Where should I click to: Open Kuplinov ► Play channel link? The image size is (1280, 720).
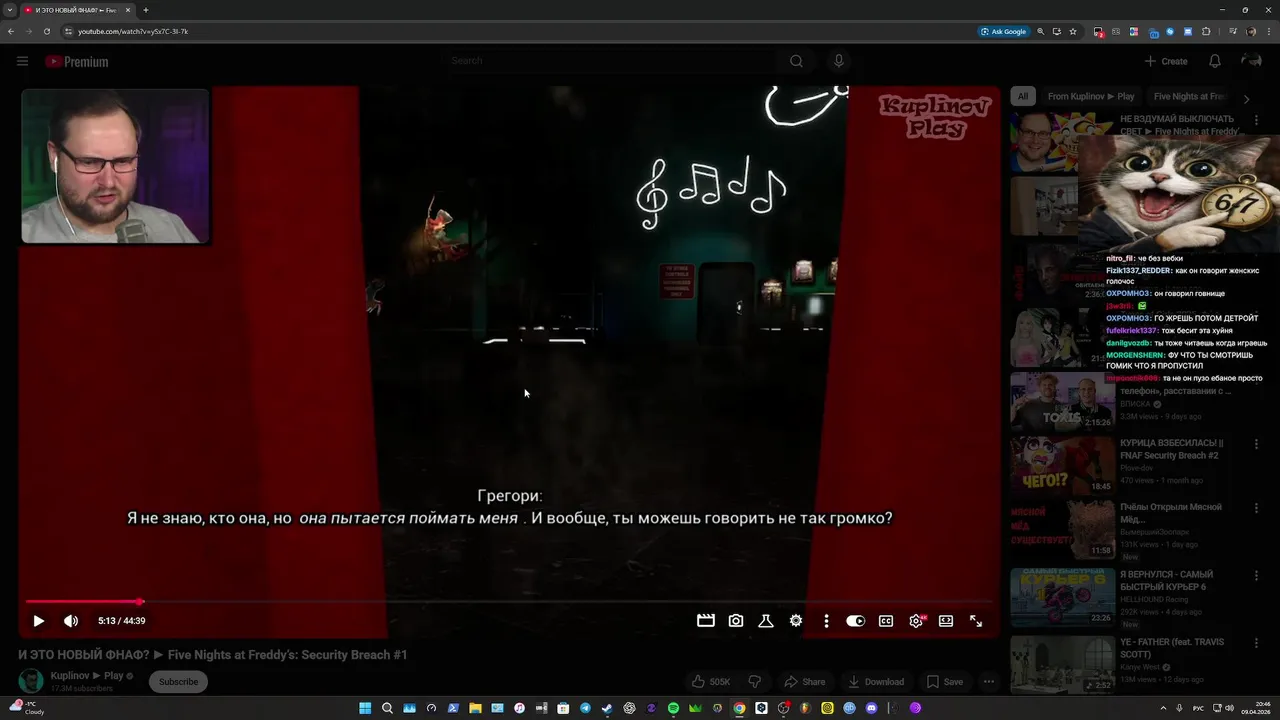click(87, 676)
